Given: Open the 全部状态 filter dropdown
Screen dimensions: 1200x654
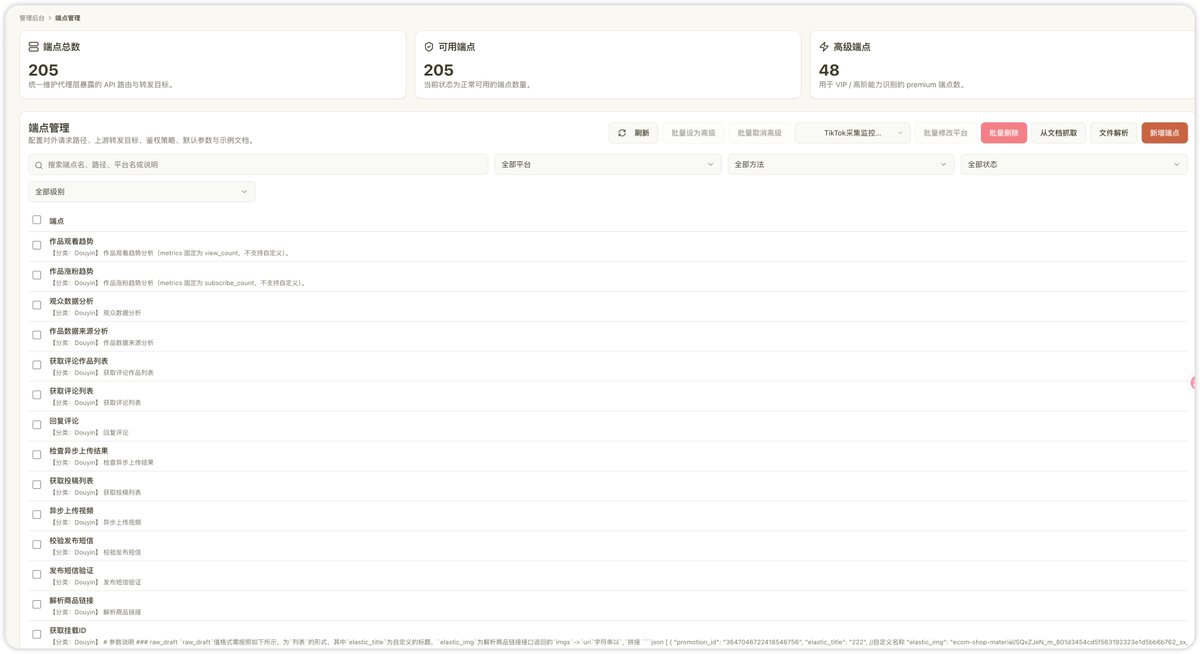Looking at the screenshot, I should [1074, 164].
